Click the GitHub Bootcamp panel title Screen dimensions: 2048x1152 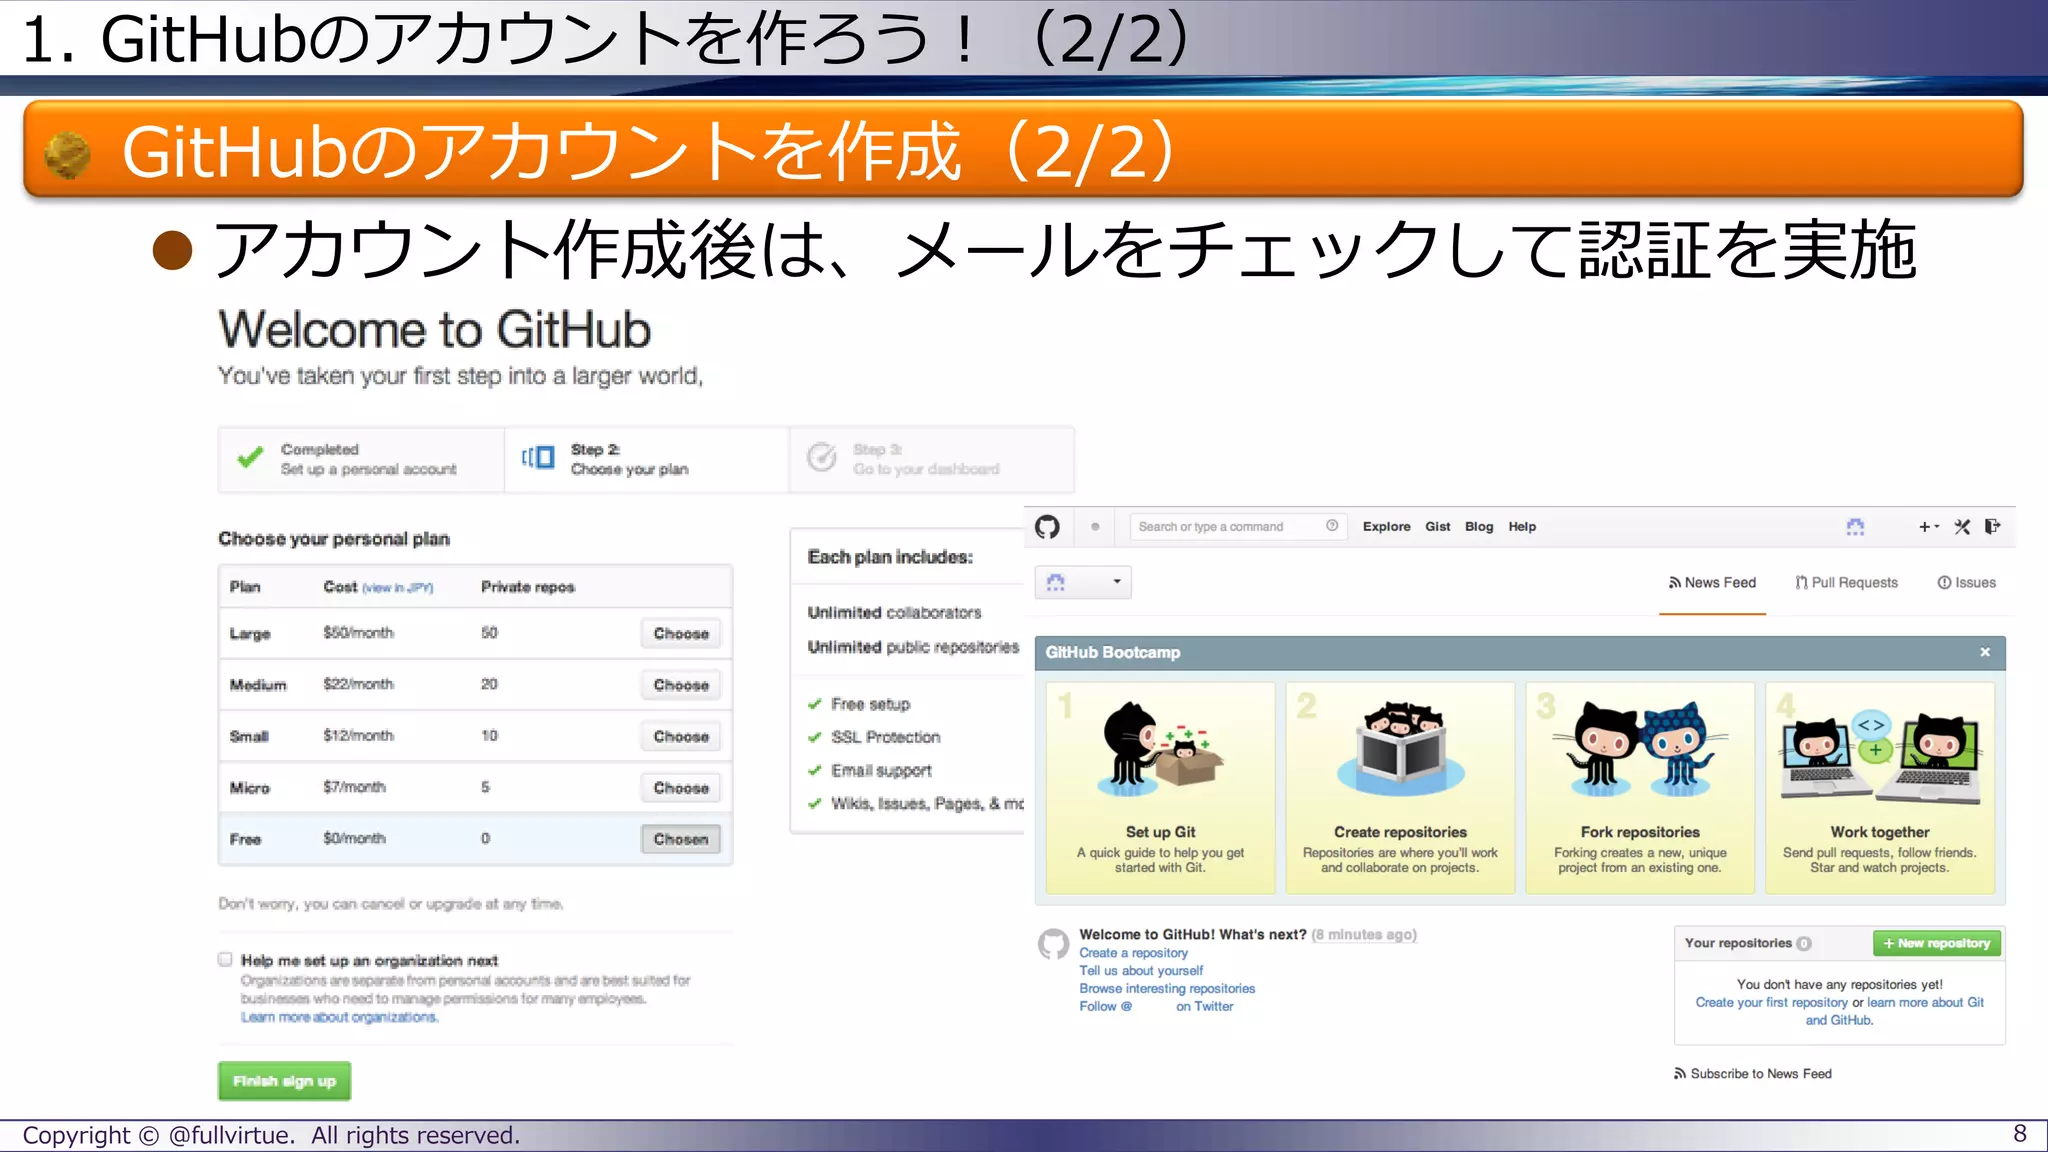1113,652
